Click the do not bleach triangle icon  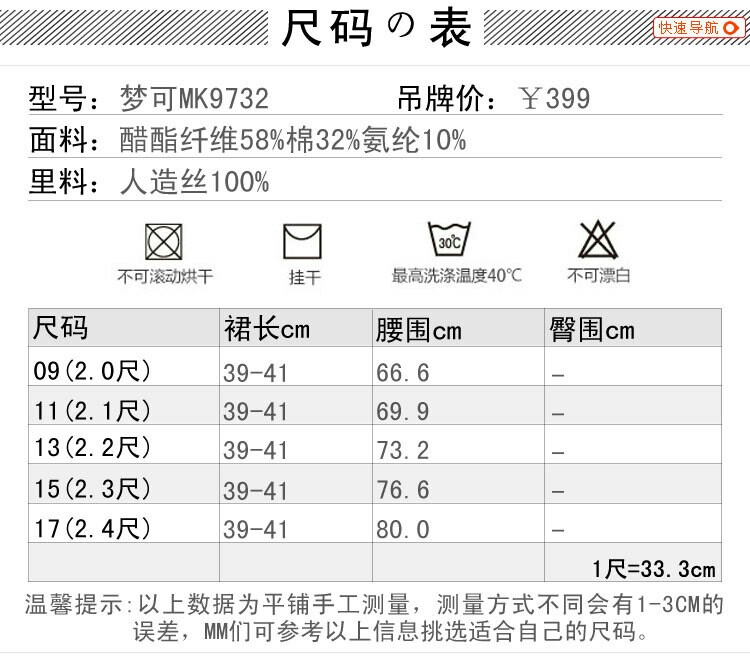pyautogui.click(x=598, y=240)
